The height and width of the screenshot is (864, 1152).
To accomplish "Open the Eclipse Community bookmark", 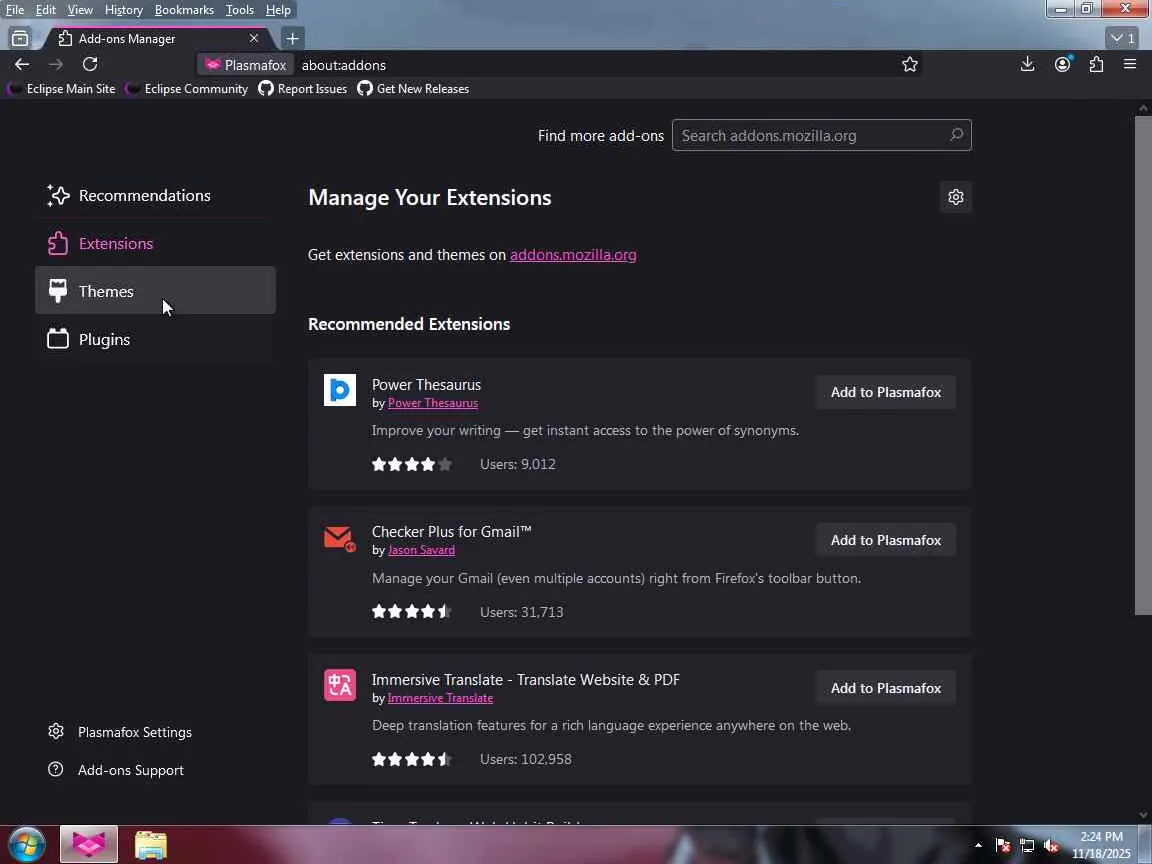I will (187, 89).
